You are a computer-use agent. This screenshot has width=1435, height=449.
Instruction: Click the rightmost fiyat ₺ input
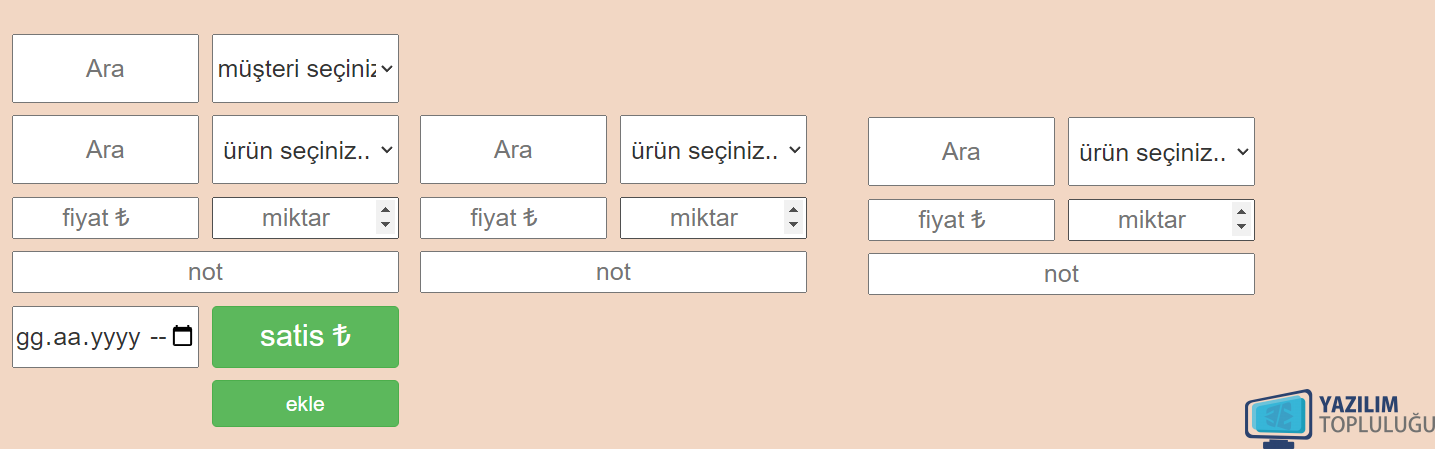961,220
